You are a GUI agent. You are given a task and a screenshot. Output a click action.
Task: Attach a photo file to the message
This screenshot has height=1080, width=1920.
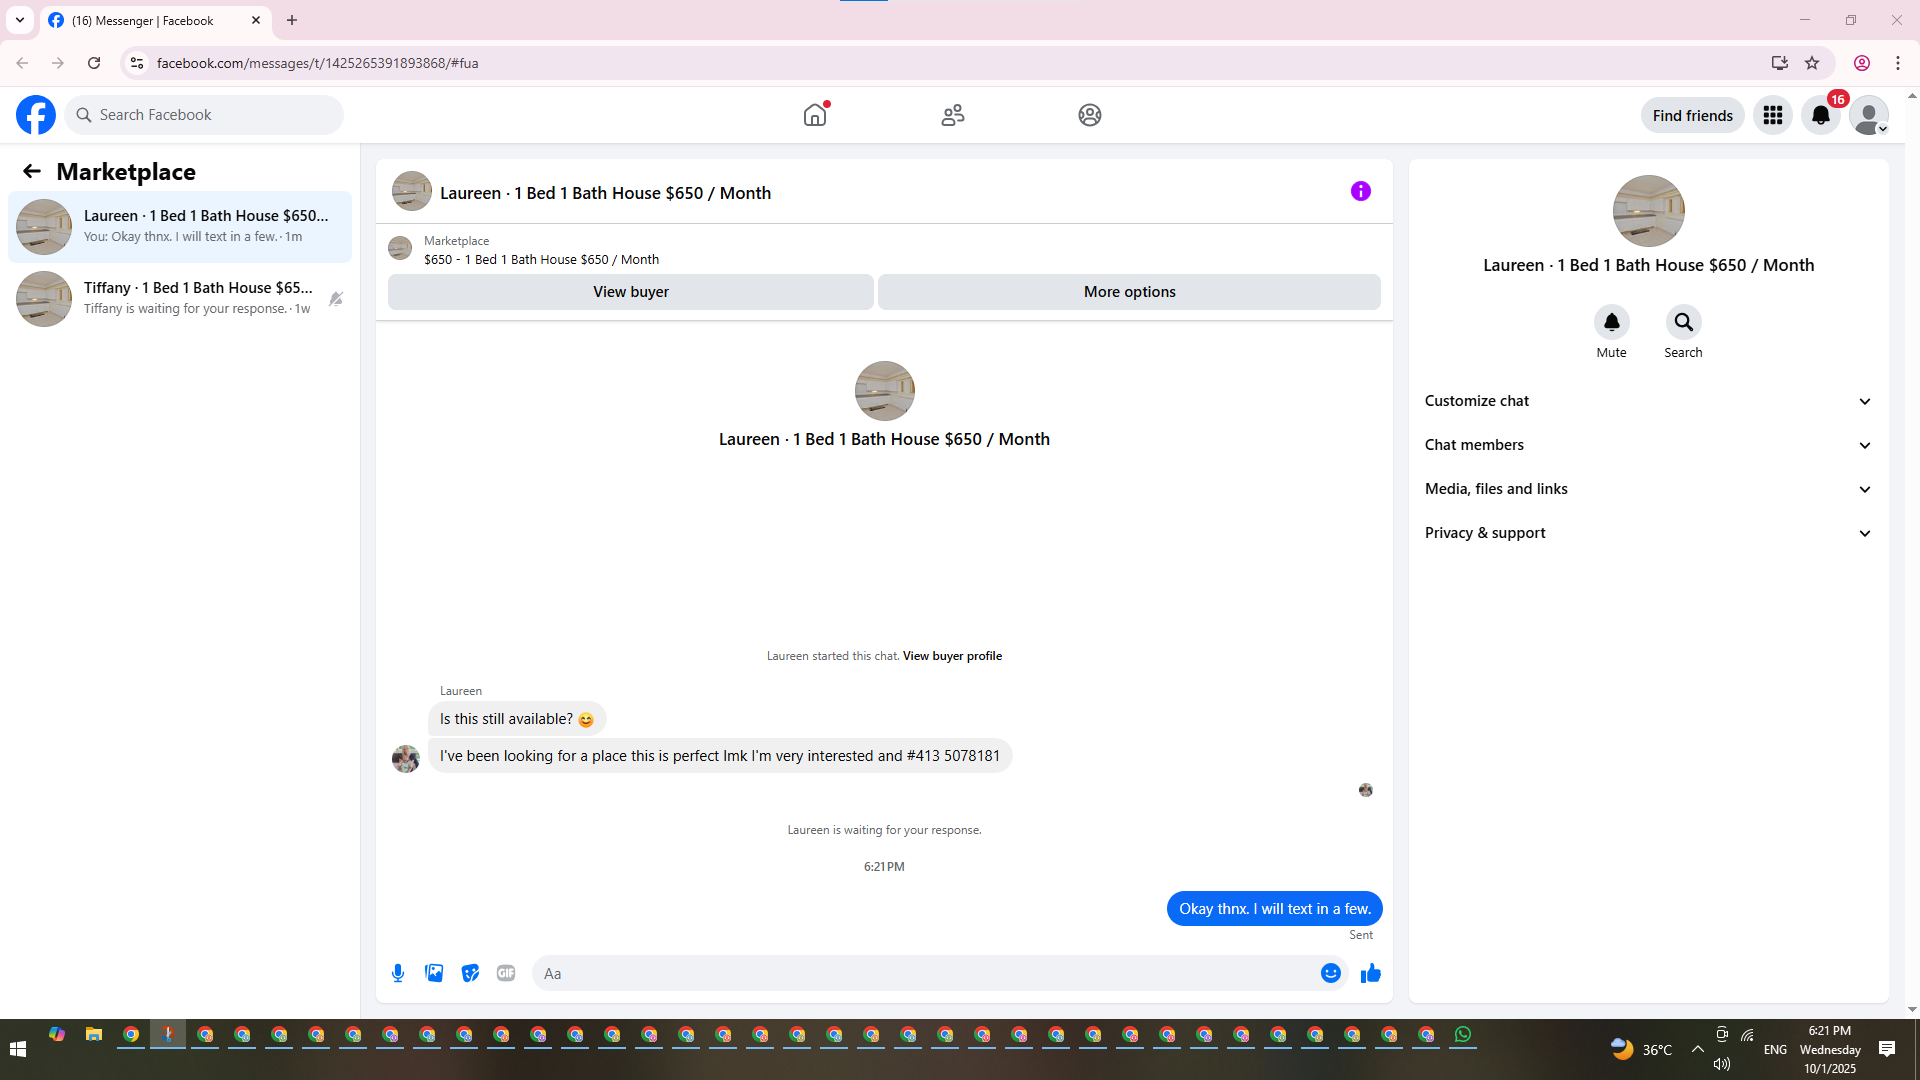pos(434,973)
